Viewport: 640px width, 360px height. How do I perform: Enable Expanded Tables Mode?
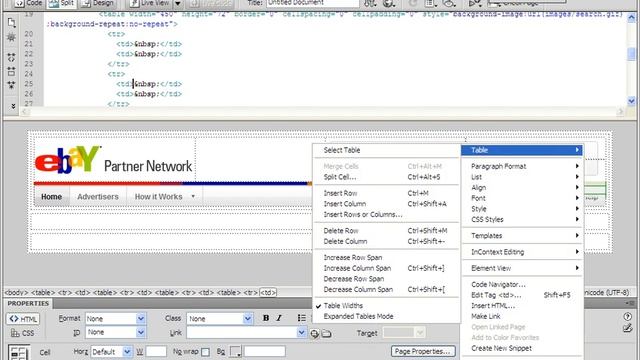pos(358,316)
